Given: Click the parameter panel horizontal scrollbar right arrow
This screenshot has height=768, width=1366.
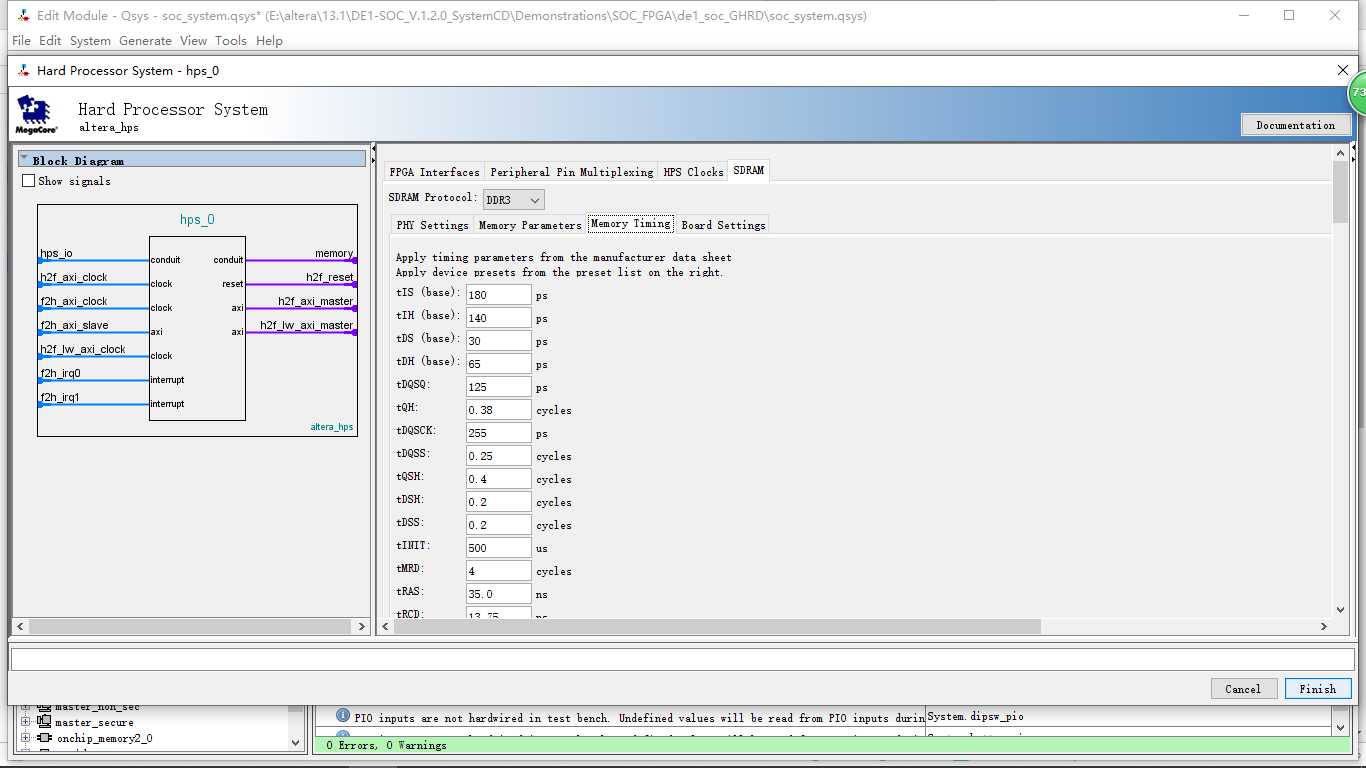Looking at the screenshot, I should [1323, 627].
